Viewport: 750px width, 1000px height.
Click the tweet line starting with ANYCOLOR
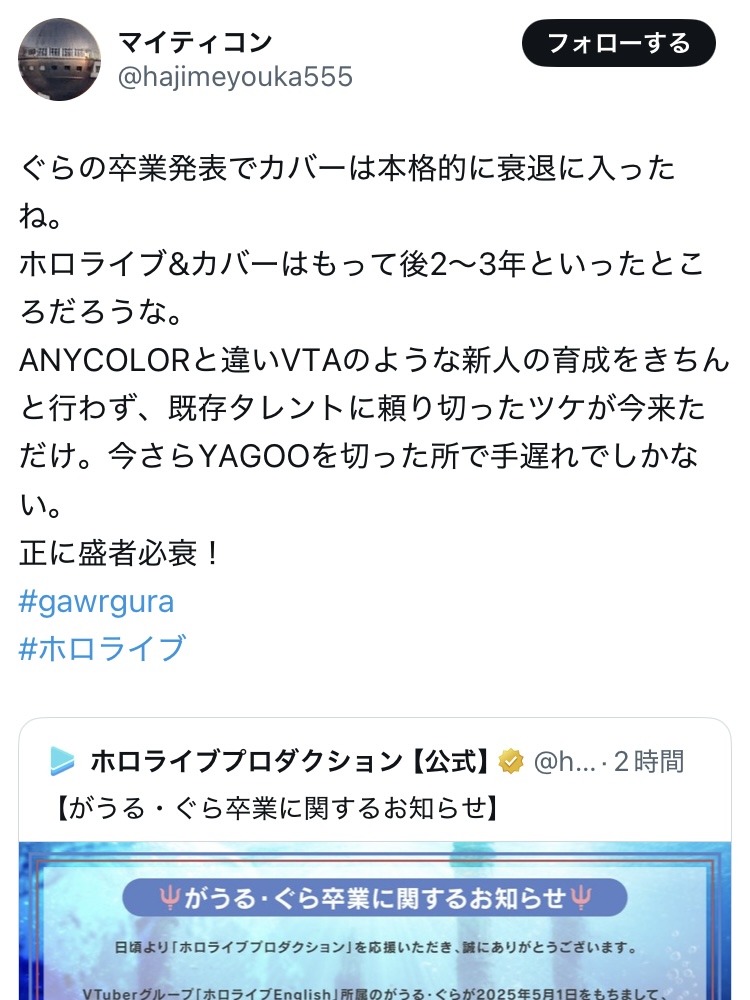374,360
